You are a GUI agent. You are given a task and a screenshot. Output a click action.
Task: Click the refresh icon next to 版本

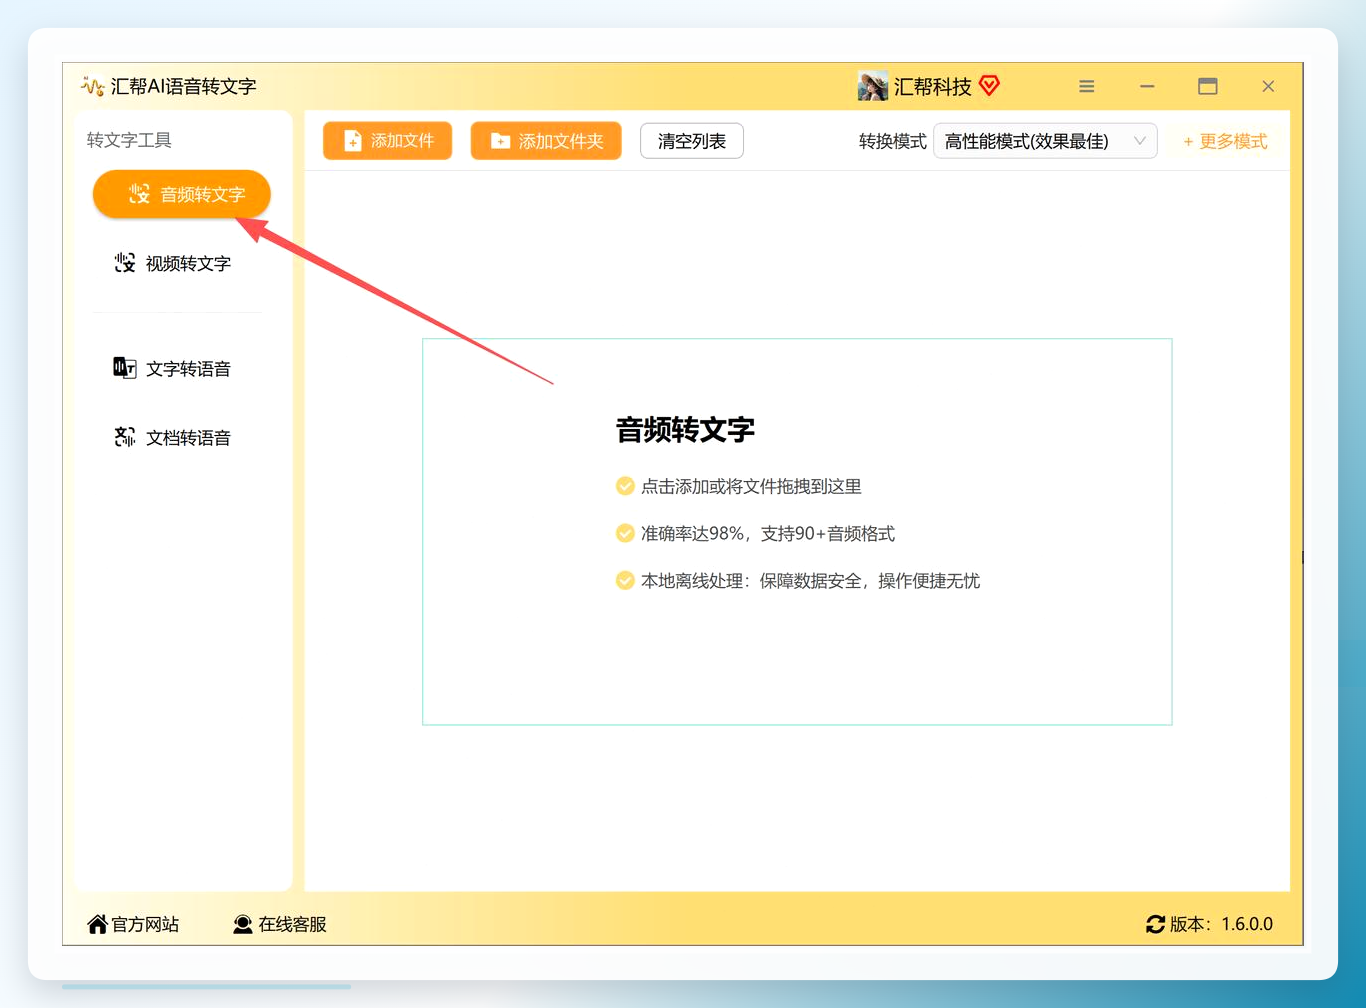point(1156,924)
